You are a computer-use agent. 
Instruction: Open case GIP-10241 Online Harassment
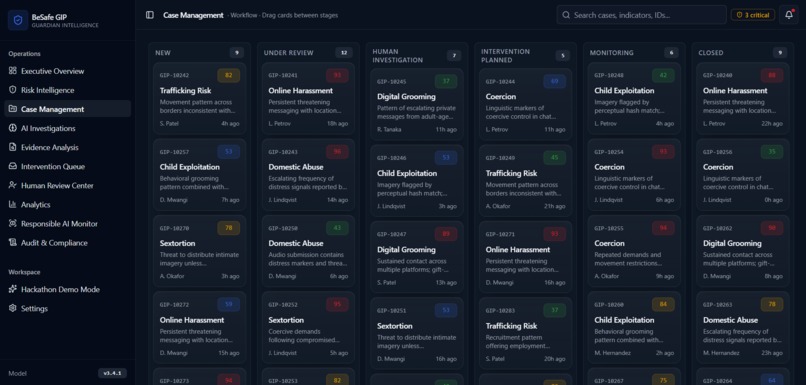[308, 99]
